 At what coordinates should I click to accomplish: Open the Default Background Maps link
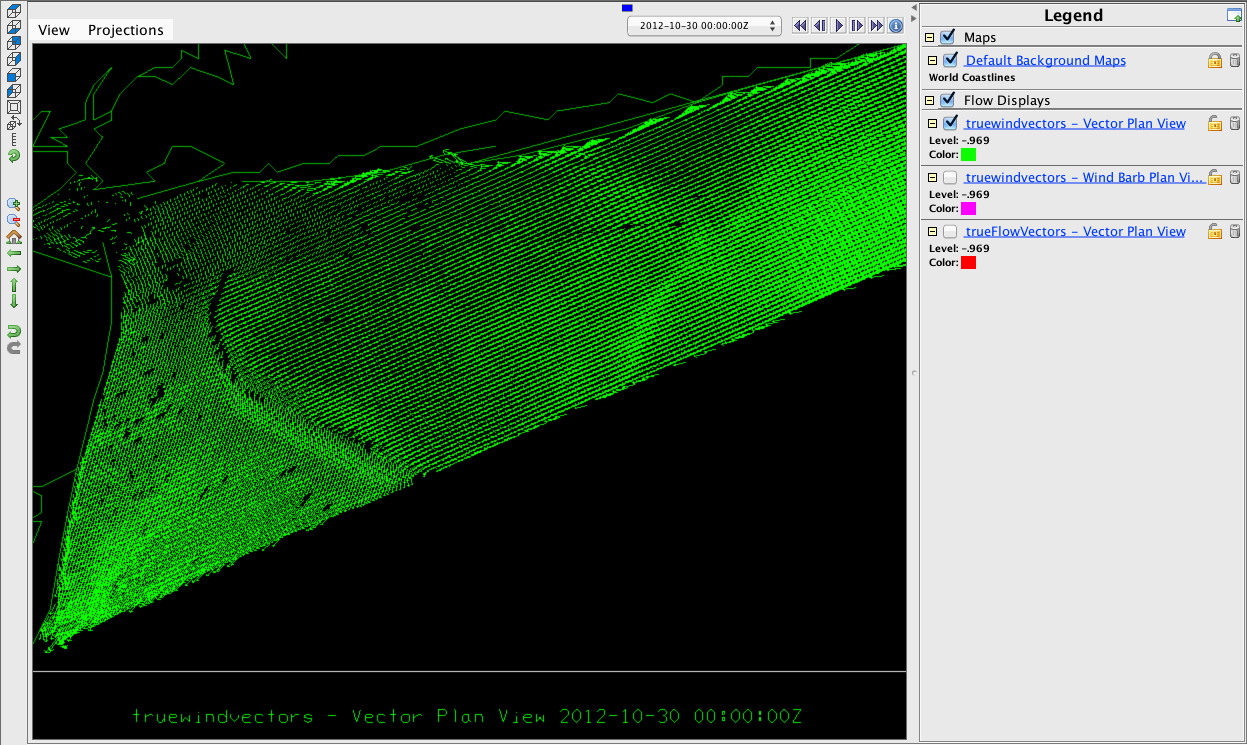tap(1045, 61)
